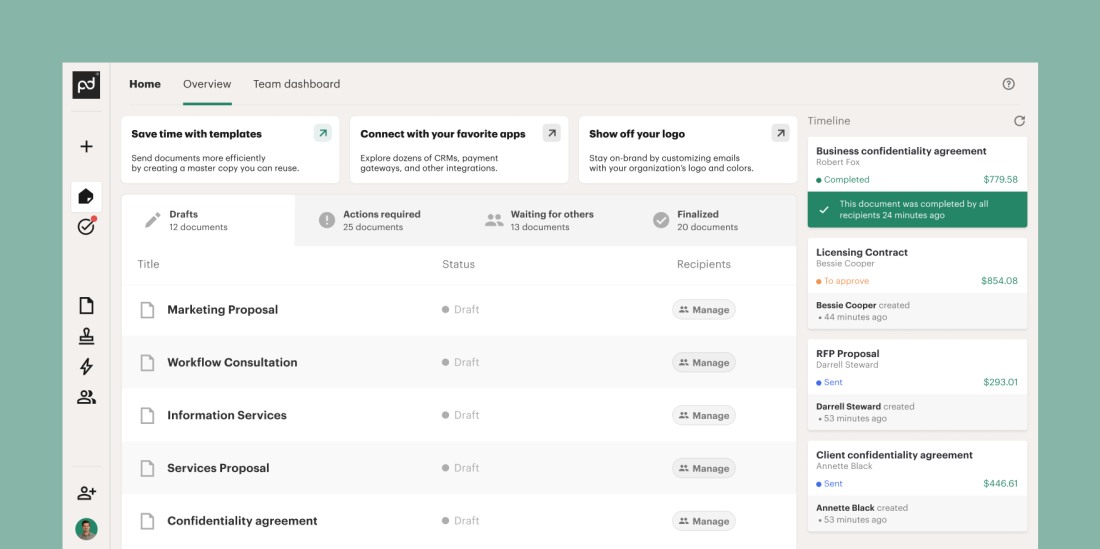Open the stamp templates icon in sidebar

tap(86, 337)
